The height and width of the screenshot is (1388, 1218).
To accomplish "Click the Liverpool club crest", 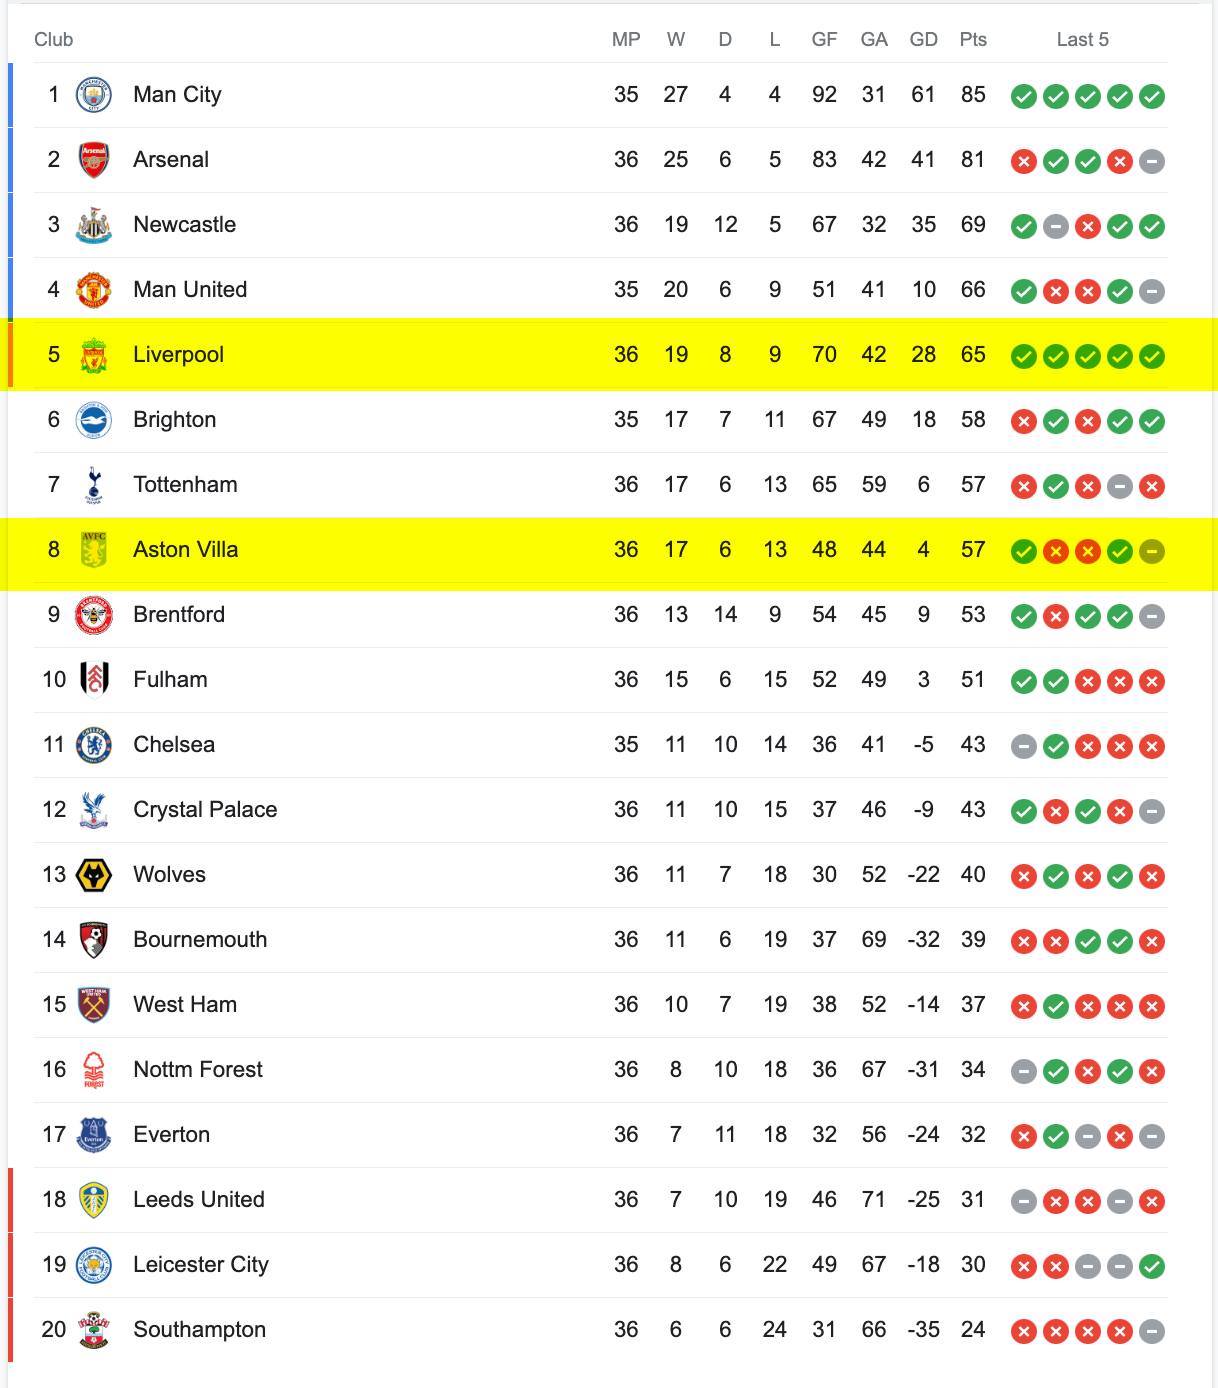I will 94,355.
